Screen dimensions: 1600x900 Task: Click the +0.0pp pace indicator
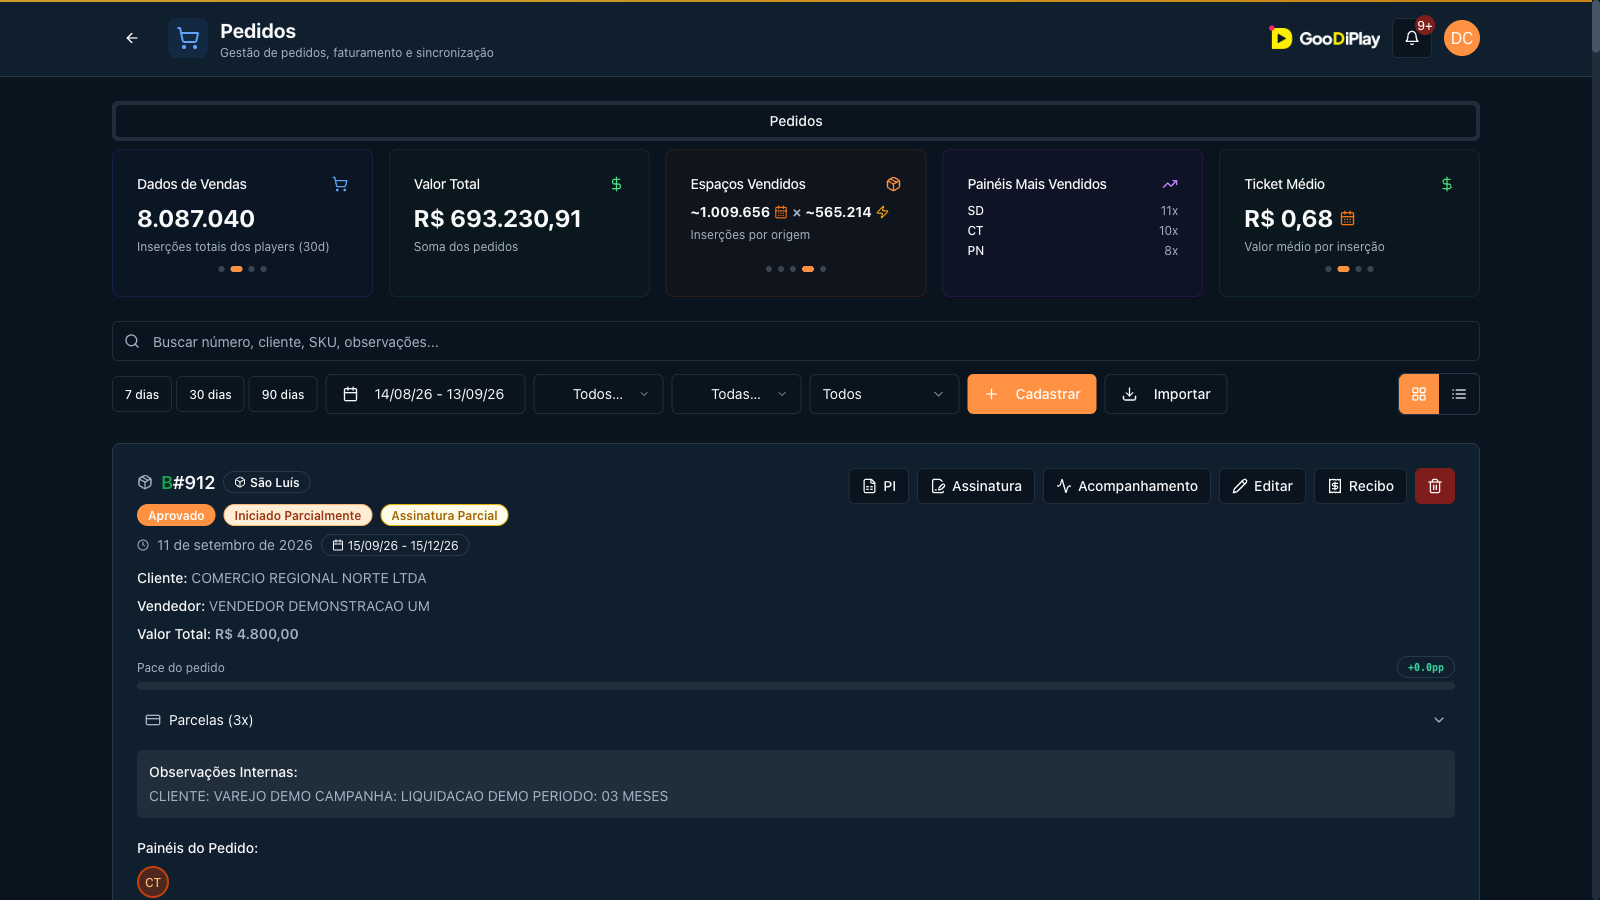click(x=1426, y=667)
